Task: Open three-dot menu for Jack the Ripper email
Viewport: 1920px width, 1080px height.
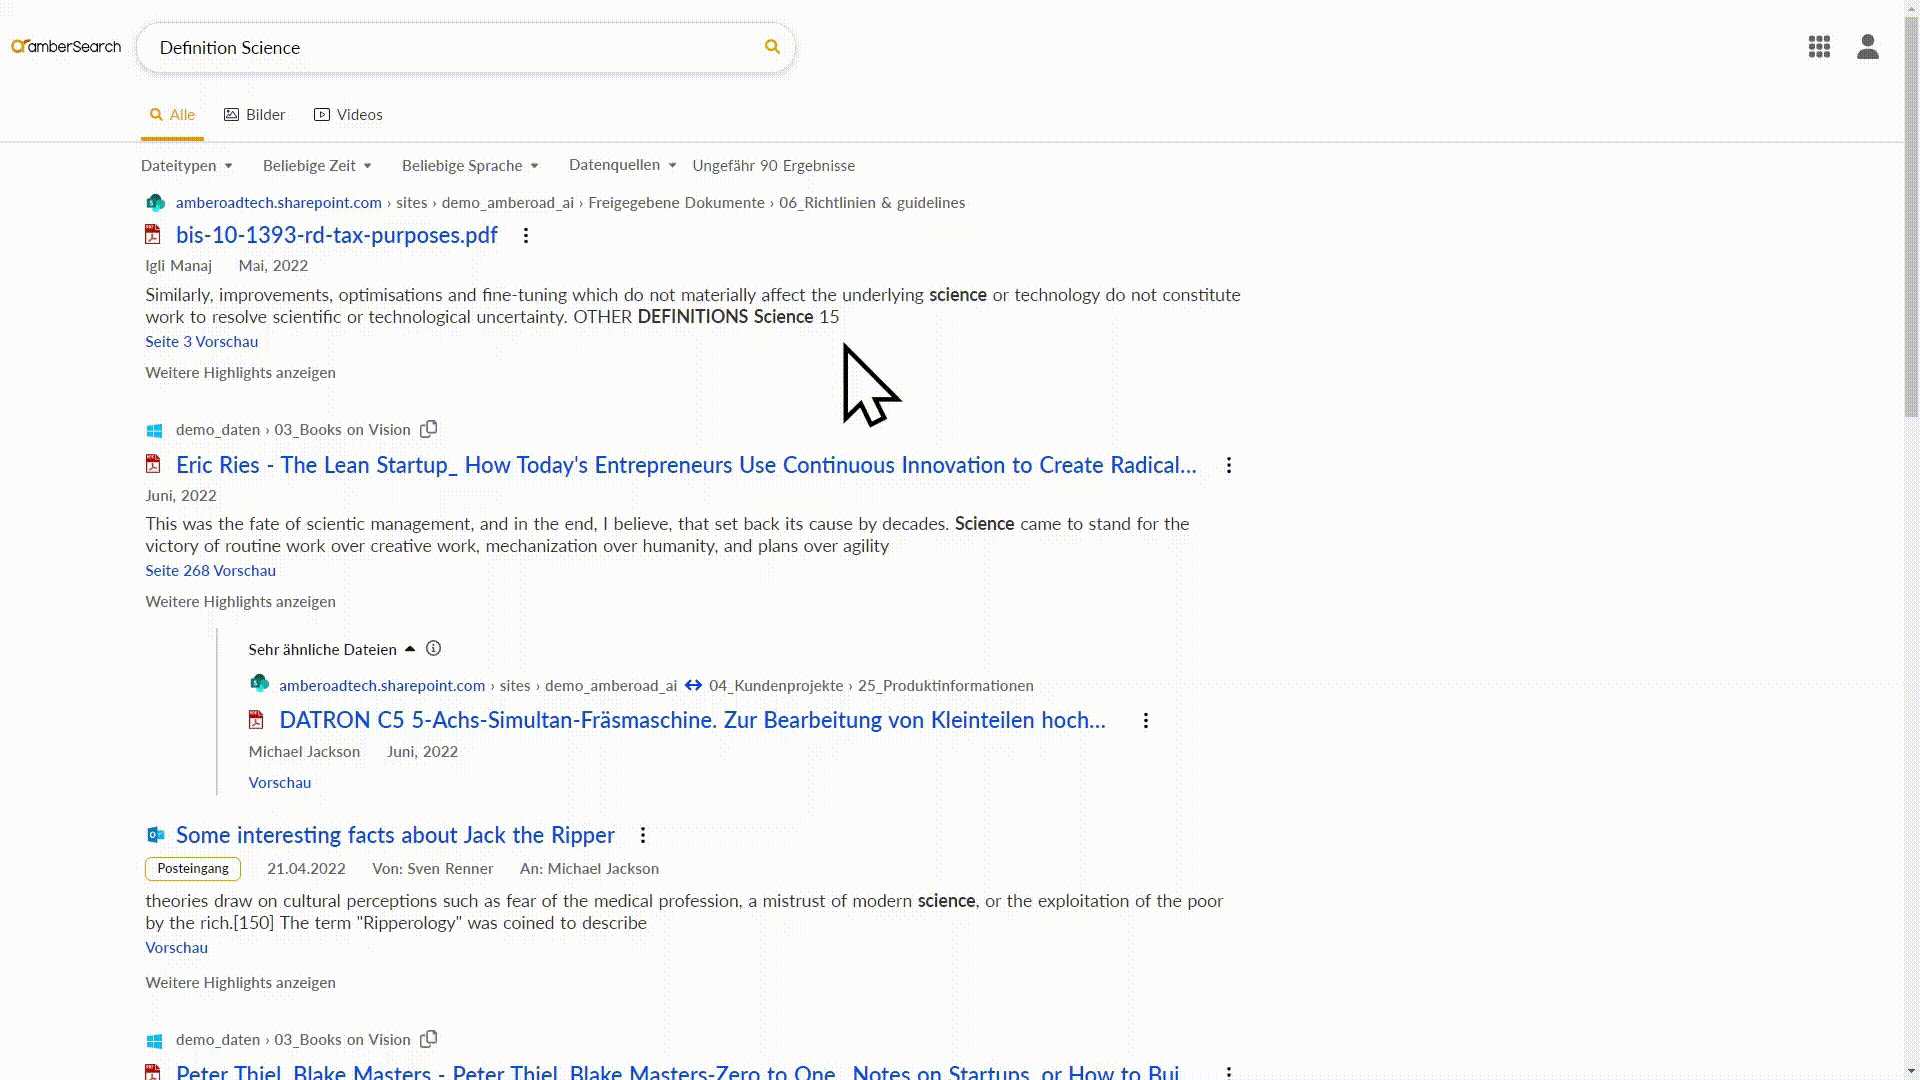Action: coord(643,835)
